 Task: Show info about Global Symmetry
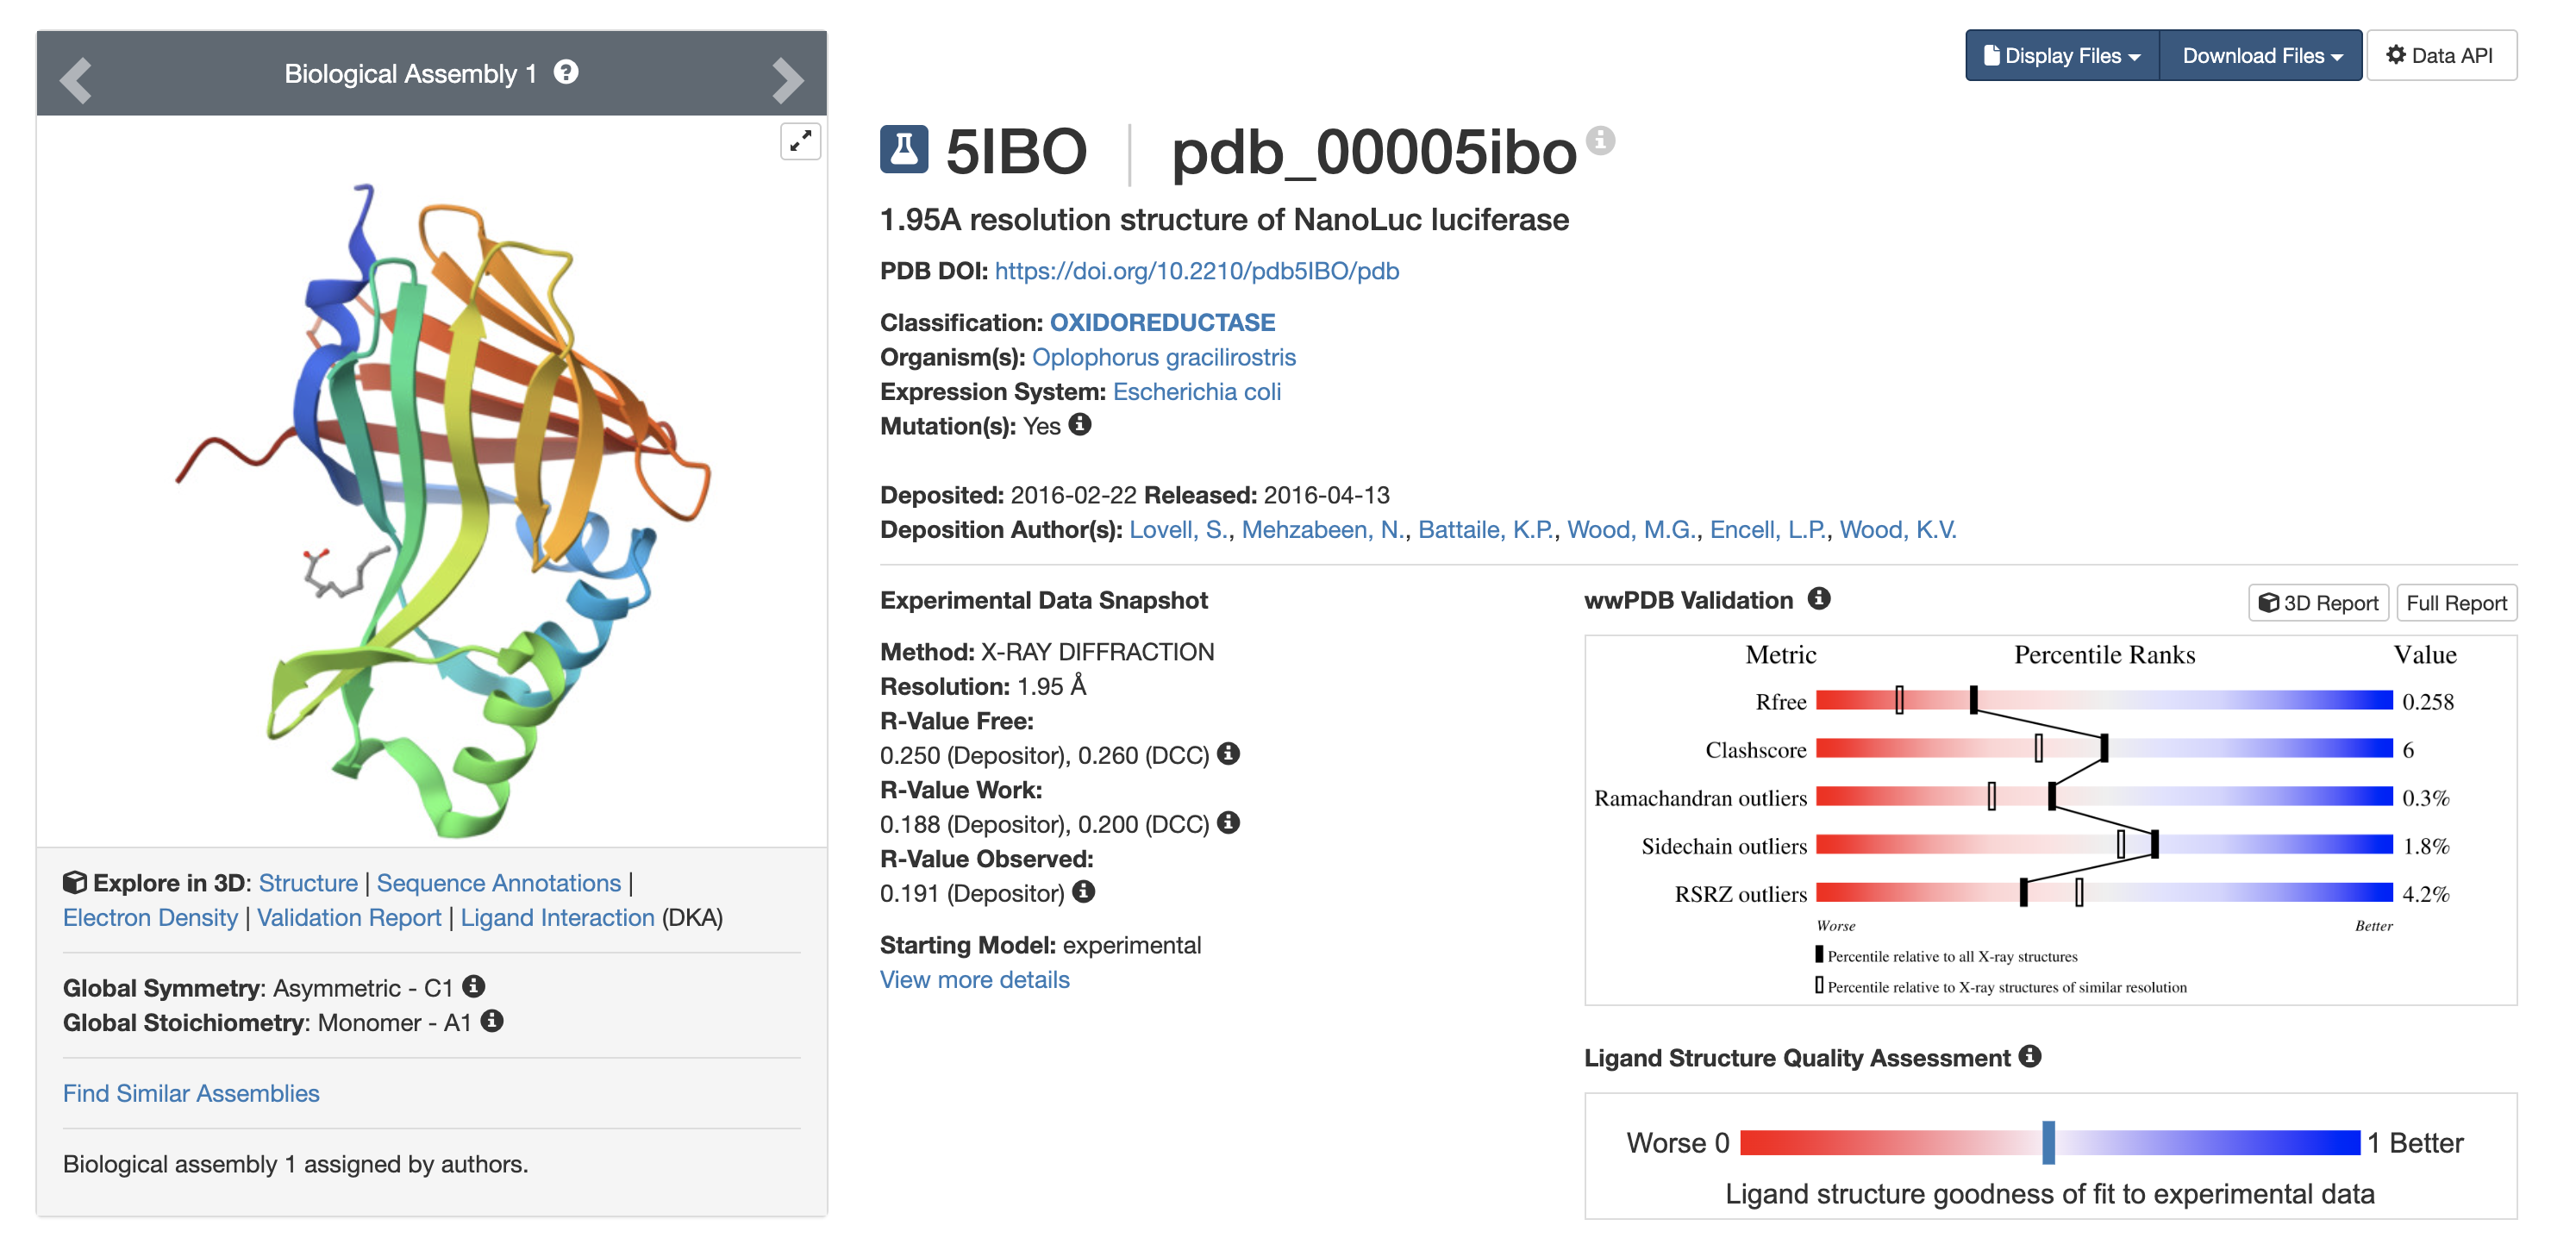[474, 986]
